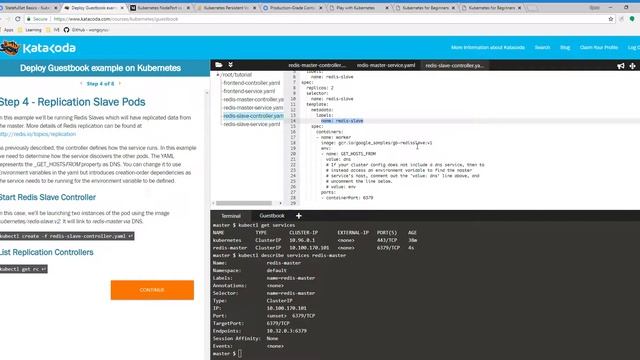The image size is (640, 360).
Task: Reload the browser page
Action: click(x=18, y=19)
